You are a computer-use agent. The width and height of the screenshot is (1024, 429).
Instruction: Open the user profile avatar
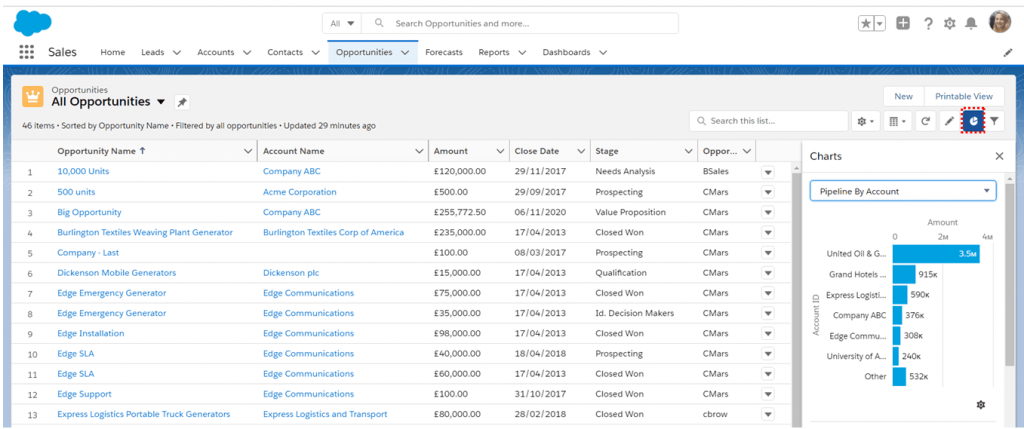click(1000, 22)
